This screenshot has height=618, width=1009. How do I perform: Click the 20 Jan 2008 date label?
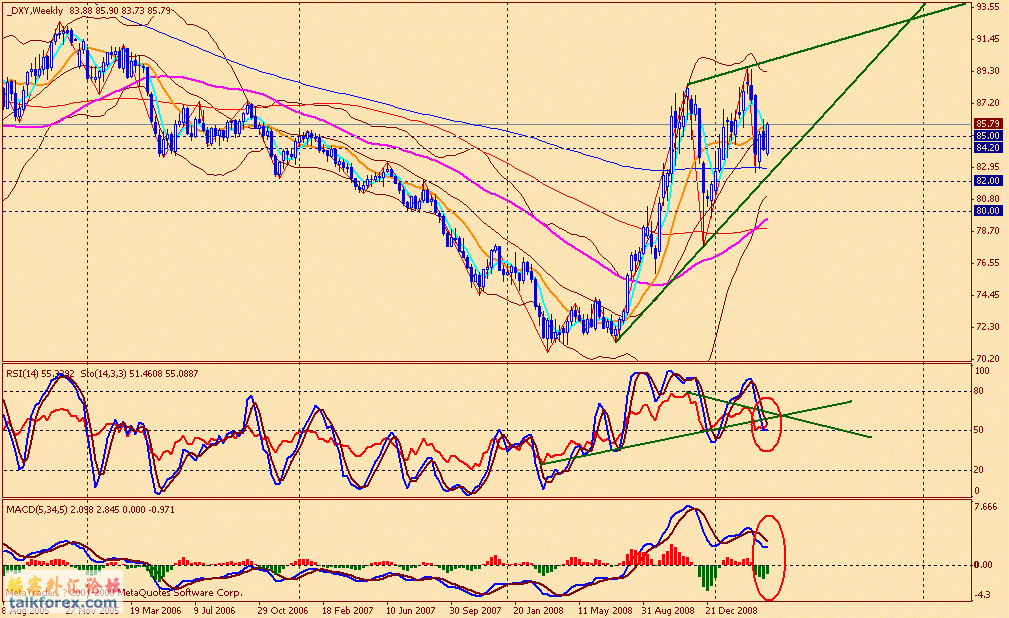point(539,610)
